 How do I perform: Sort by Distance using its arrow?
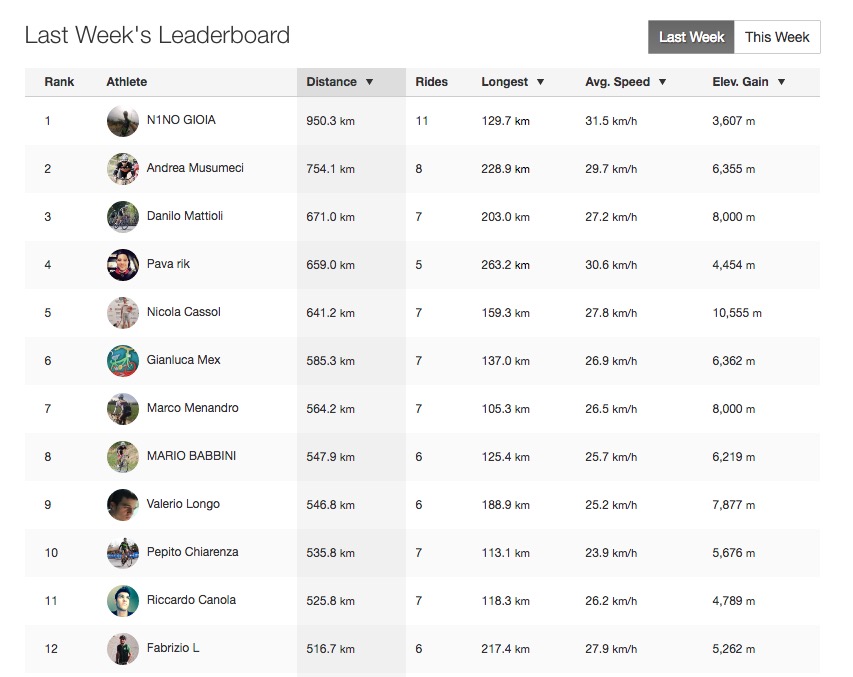point(369,82)
